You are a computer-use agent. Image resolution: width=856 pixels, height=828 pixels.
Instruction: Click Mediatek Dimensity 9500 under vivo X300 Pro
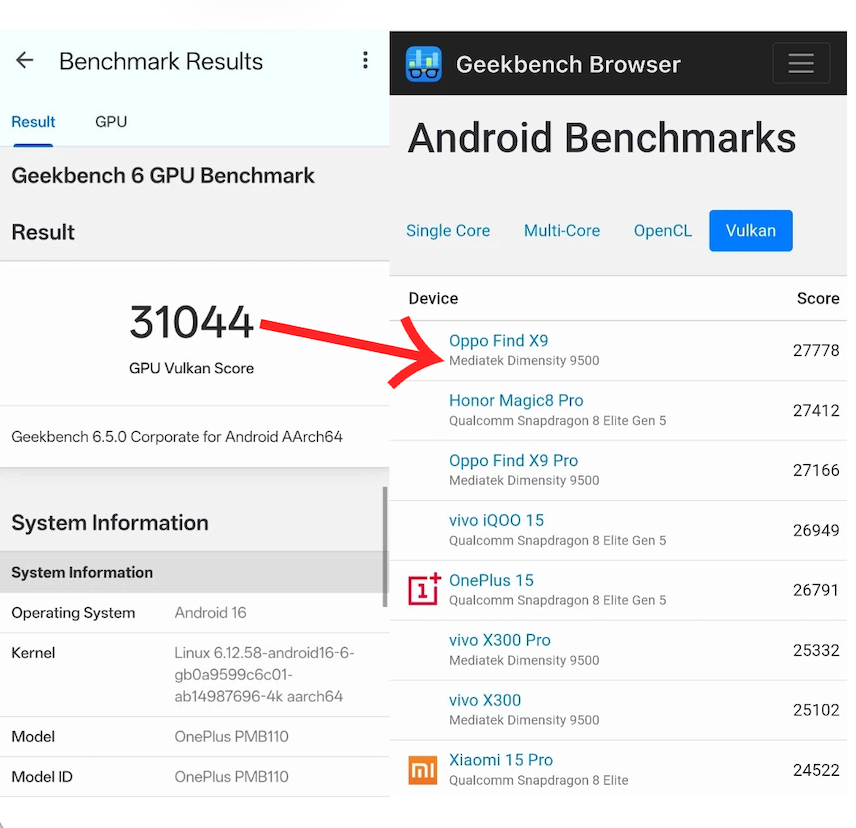(x=524, y=660)
